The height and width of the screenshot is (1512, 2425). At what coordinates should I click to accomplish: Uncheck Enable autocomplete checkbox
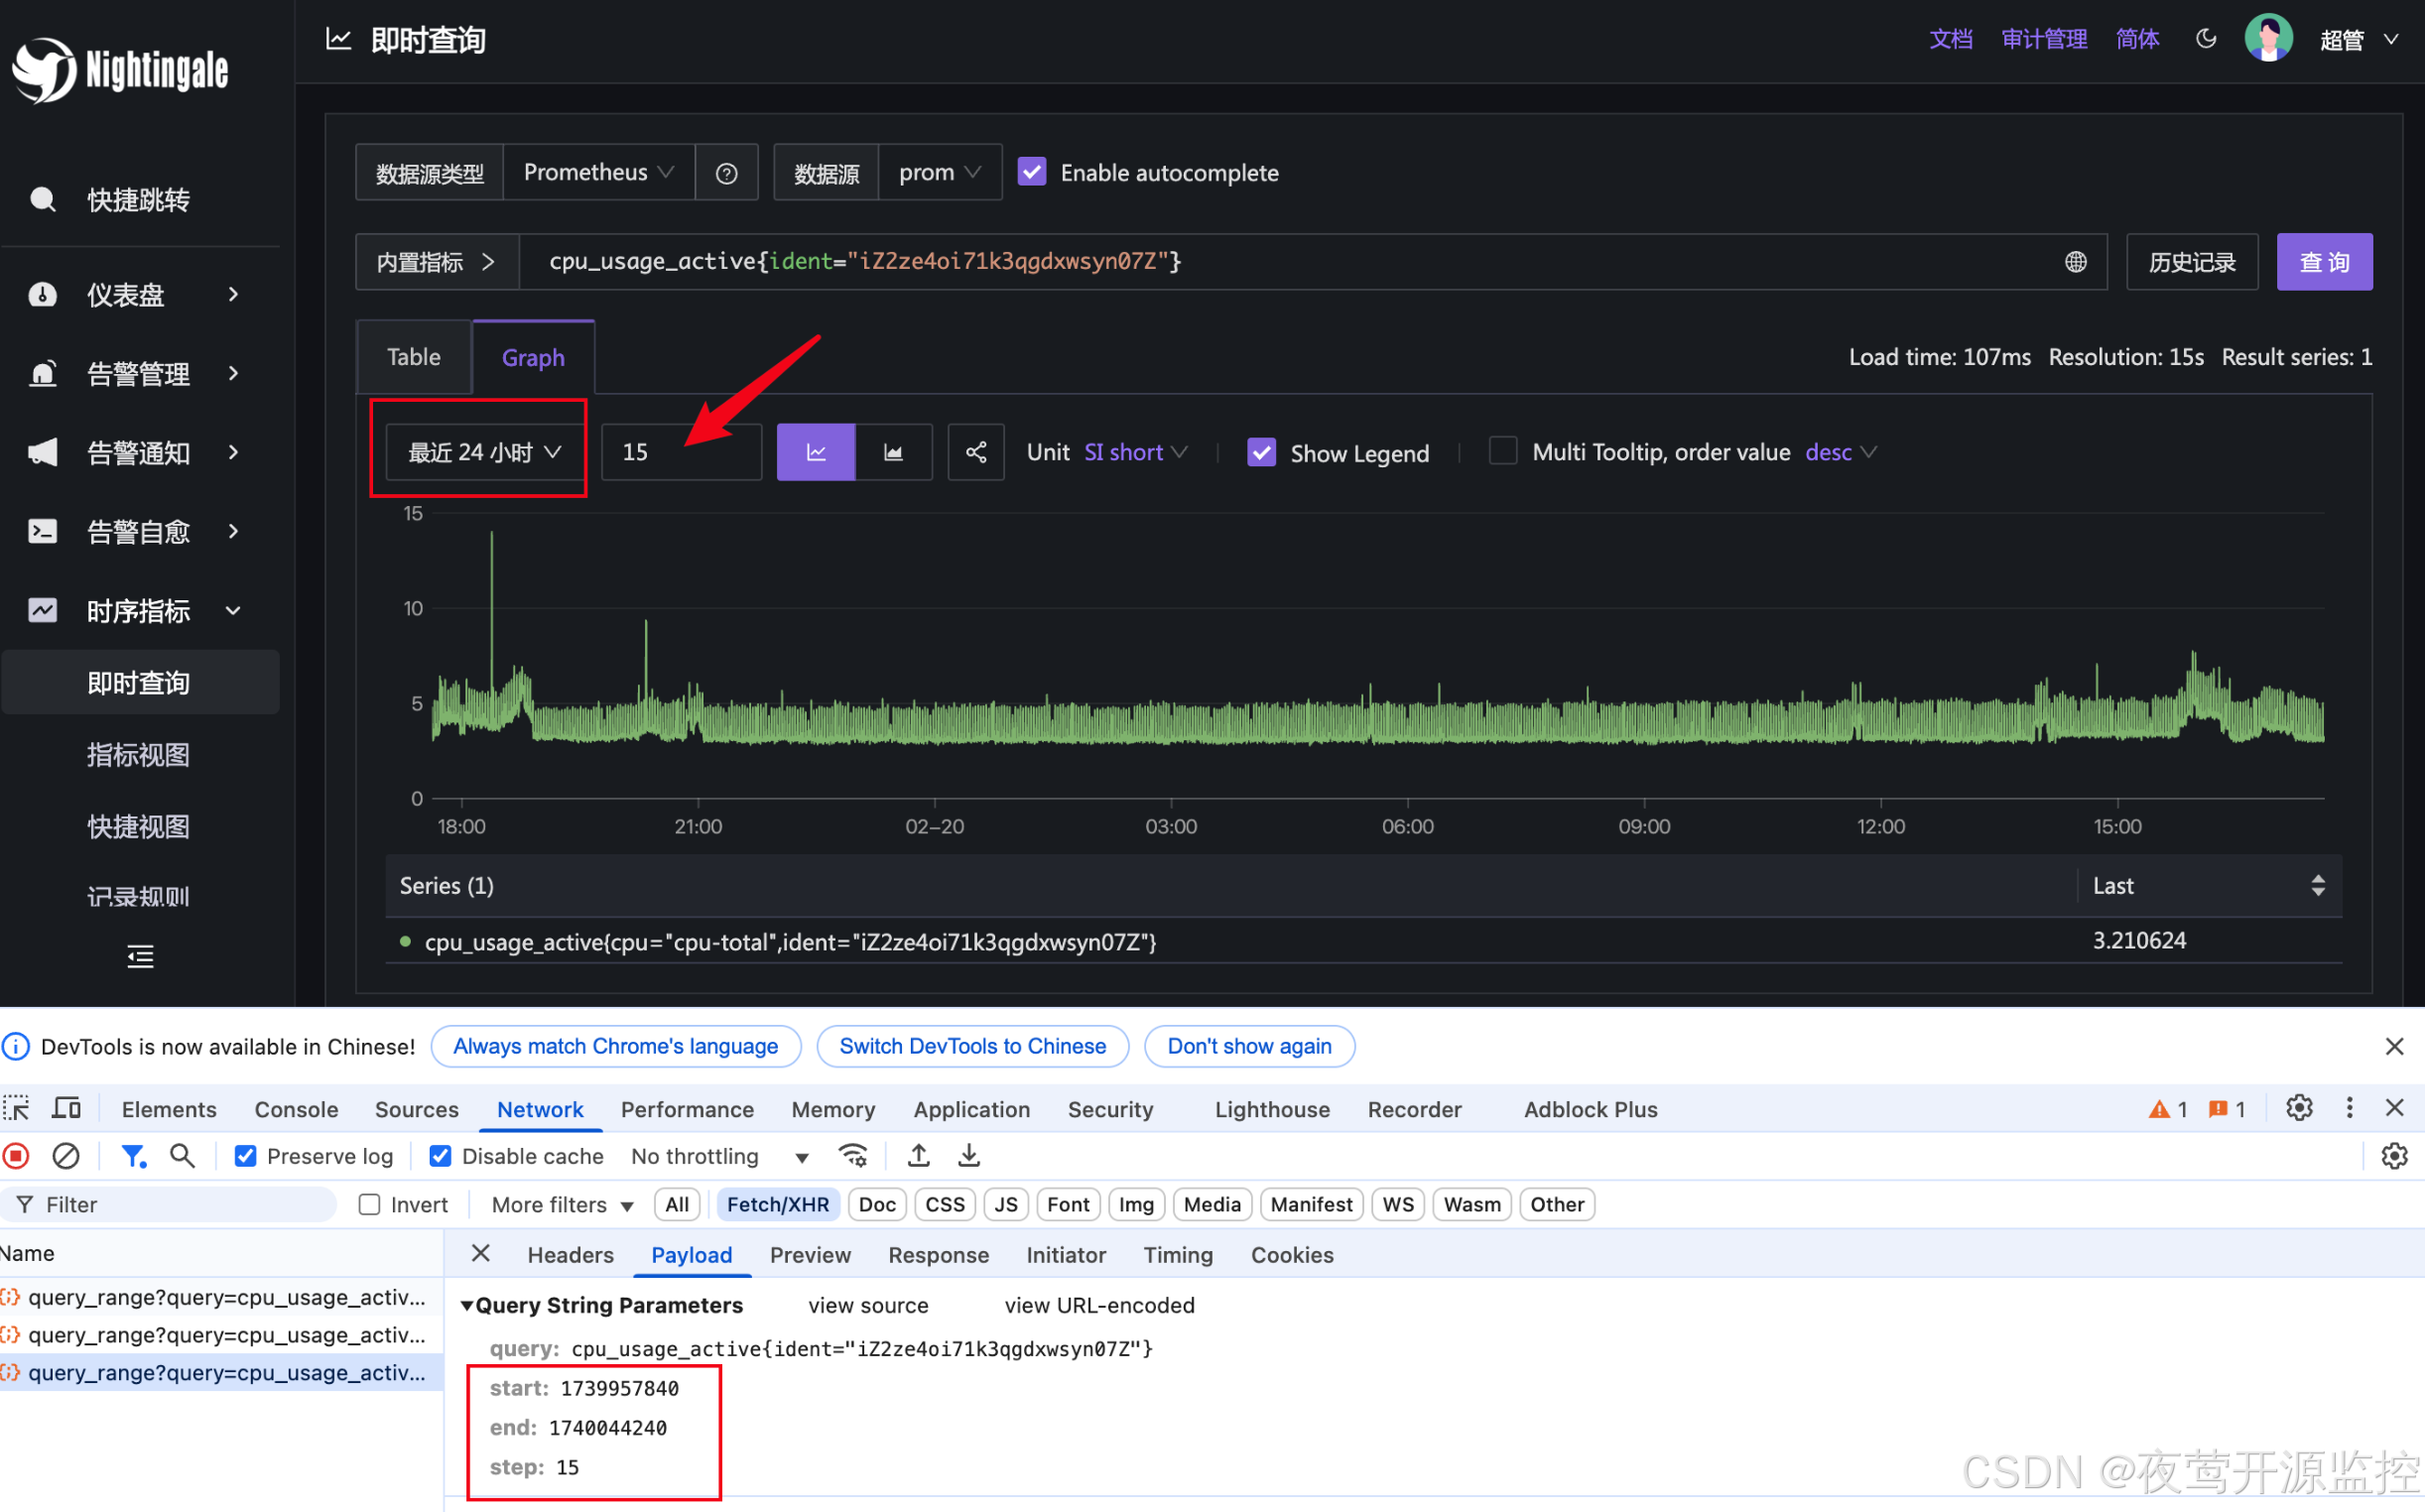tap(1031, 172)
